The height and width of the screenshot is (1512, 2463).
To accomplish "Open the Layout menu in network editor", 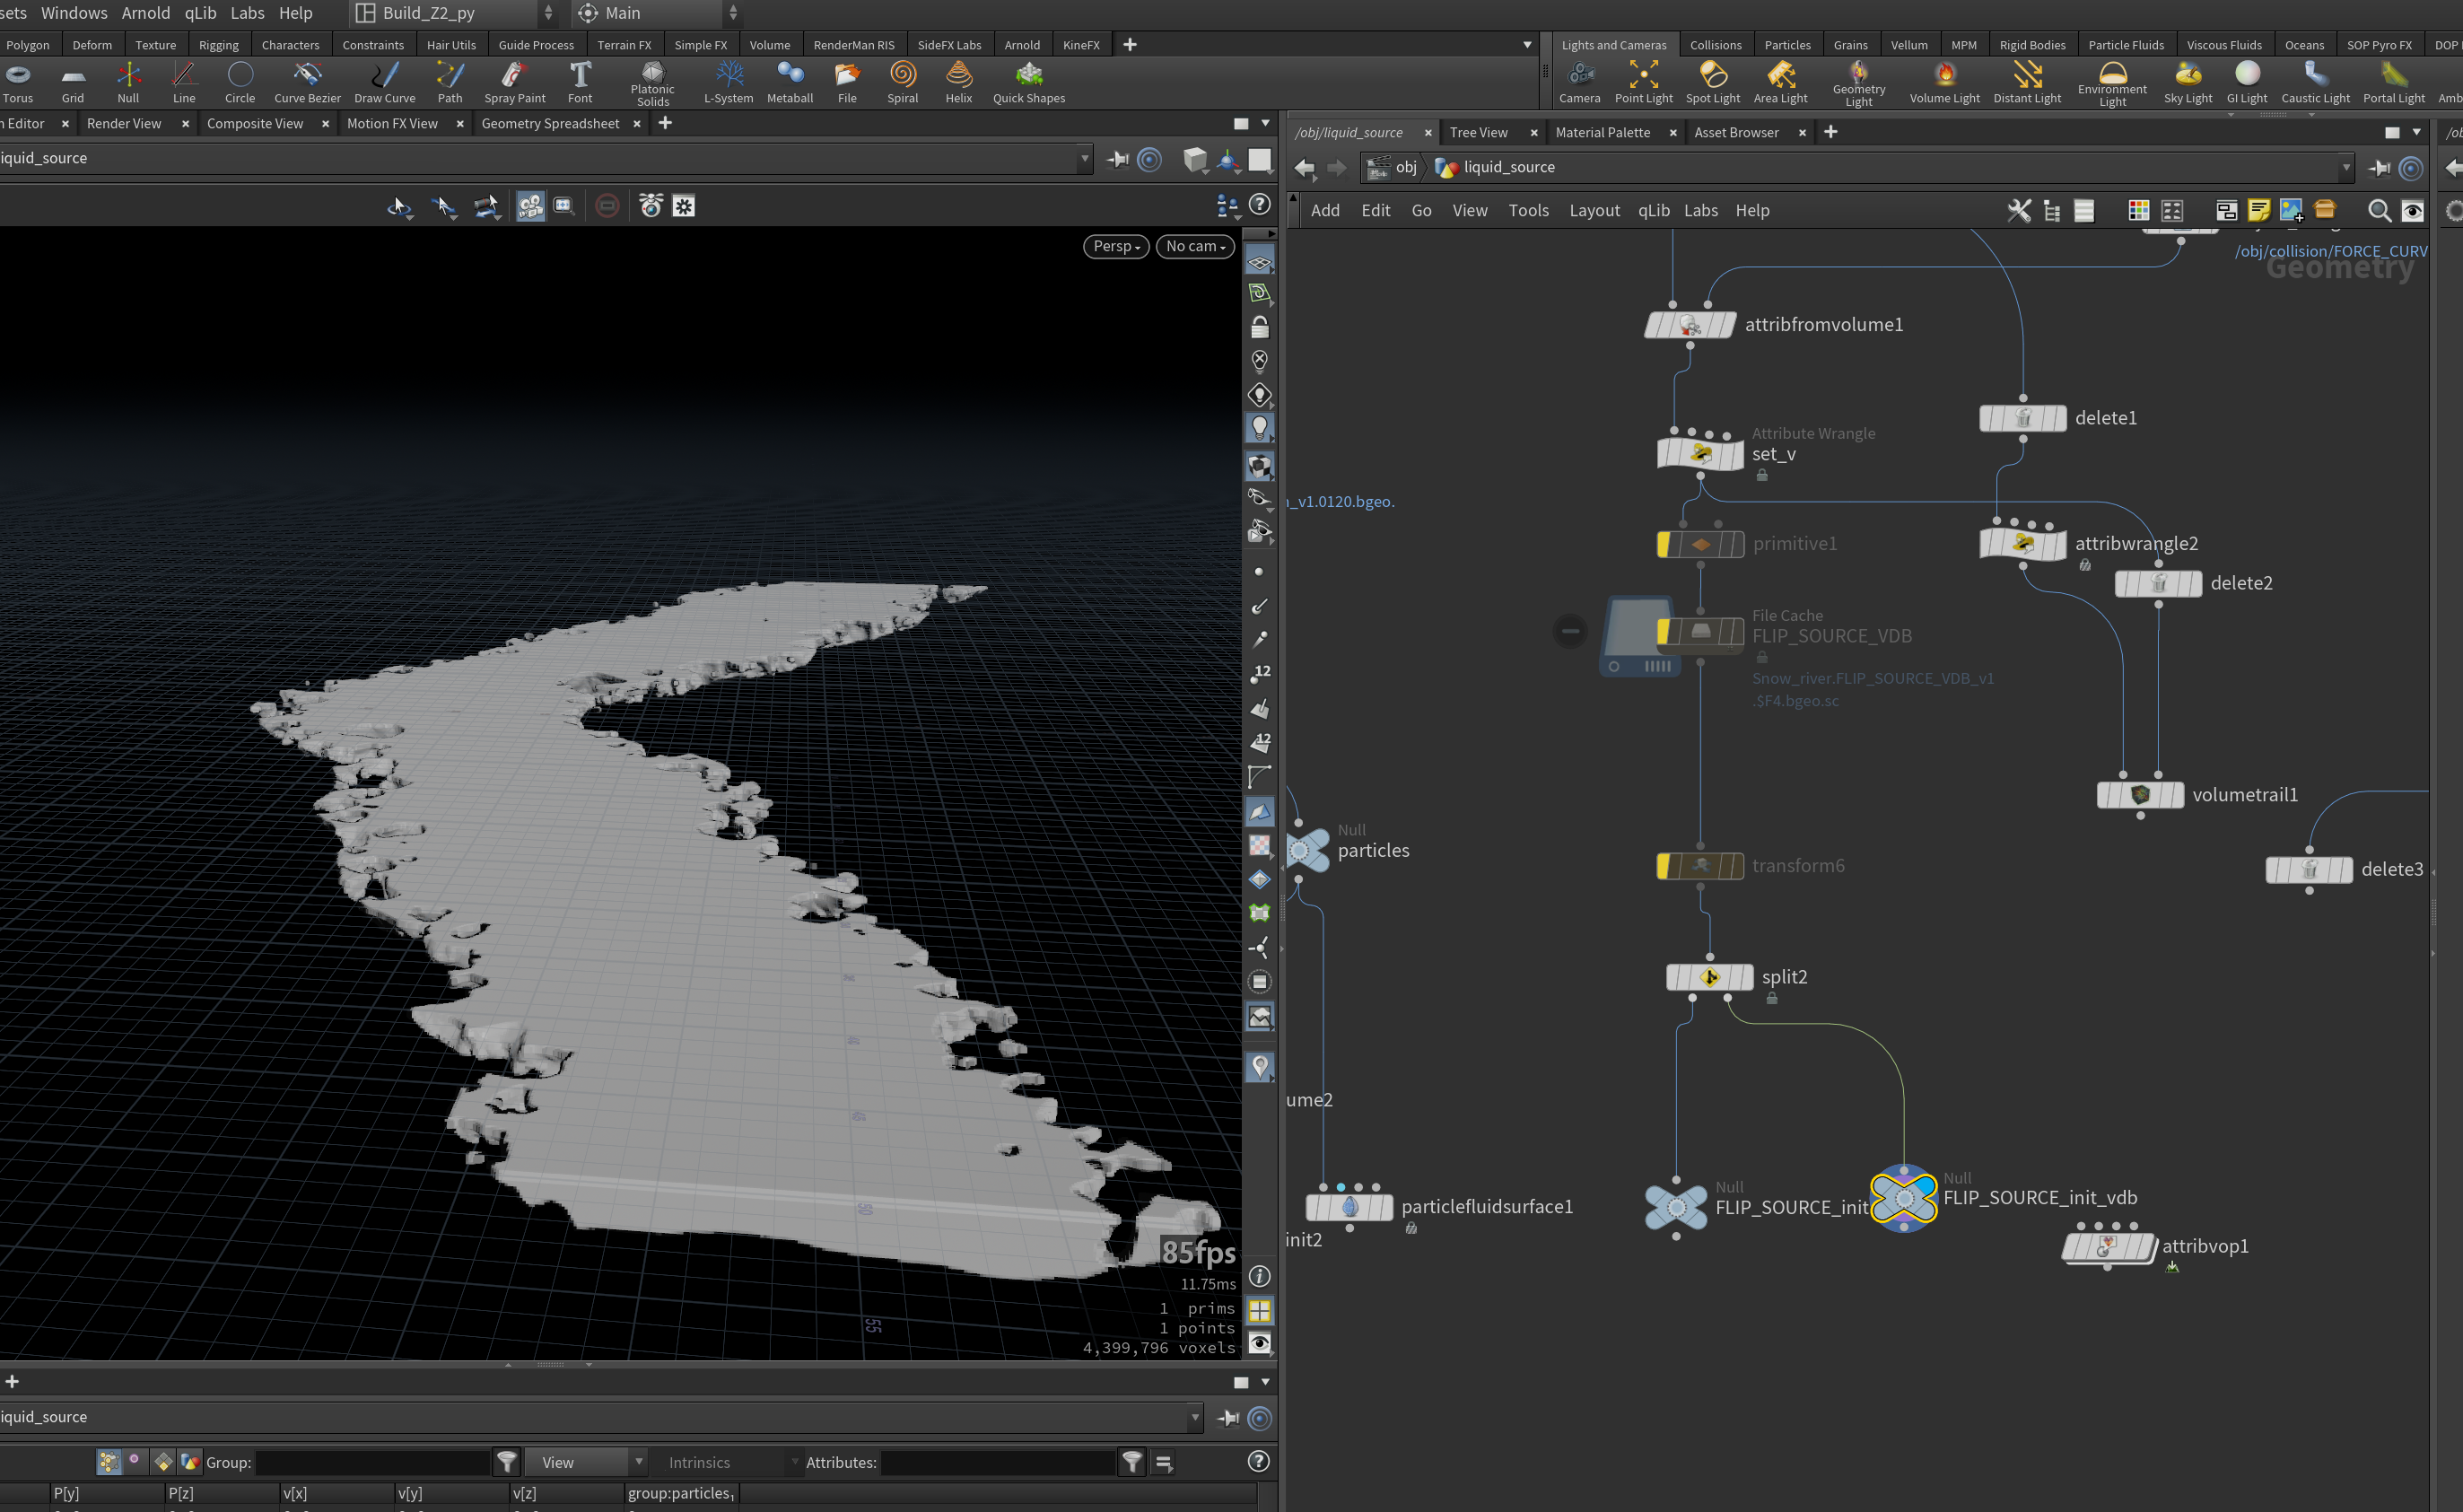I will tap(1594, 210).
